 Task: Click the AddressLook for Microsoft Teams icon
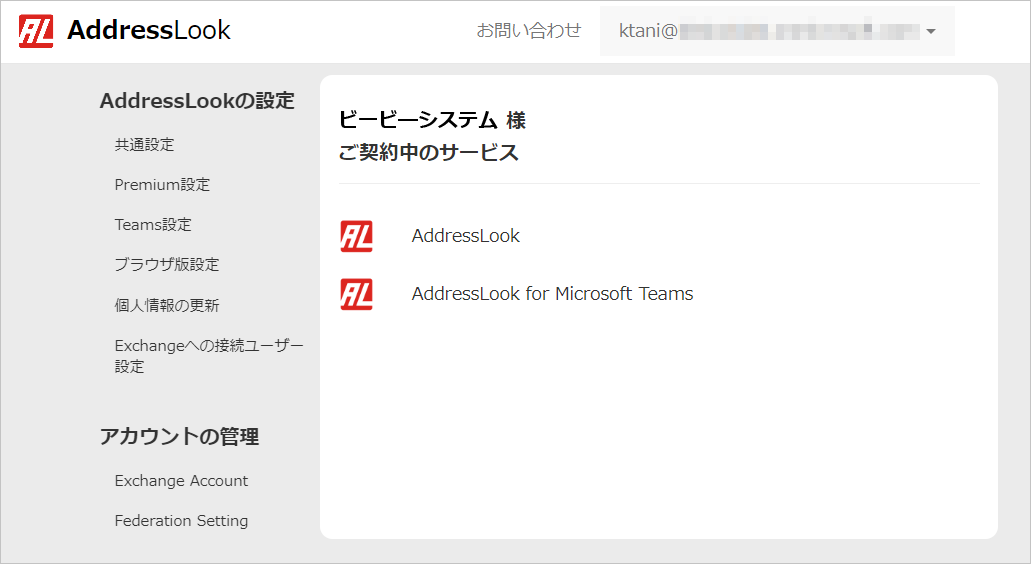tap(356, 294)
